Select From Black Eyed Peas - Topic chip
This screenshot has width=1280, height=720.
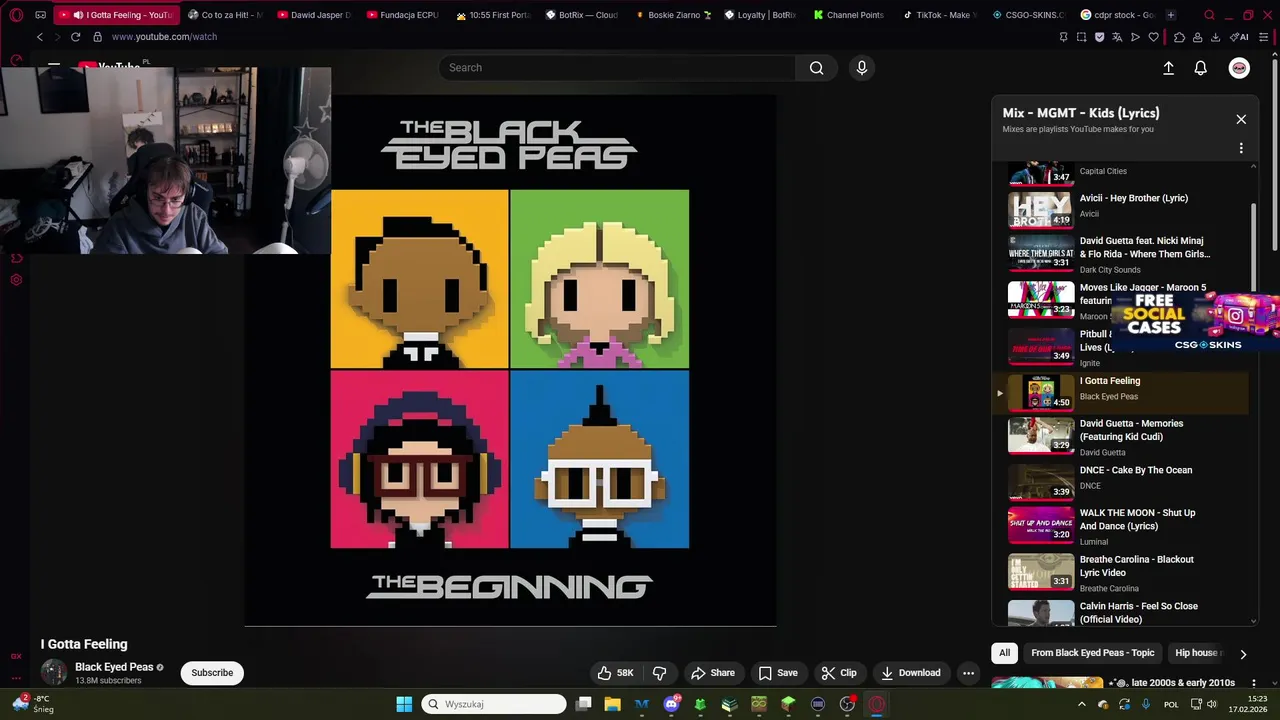[x=1093, y=653]
